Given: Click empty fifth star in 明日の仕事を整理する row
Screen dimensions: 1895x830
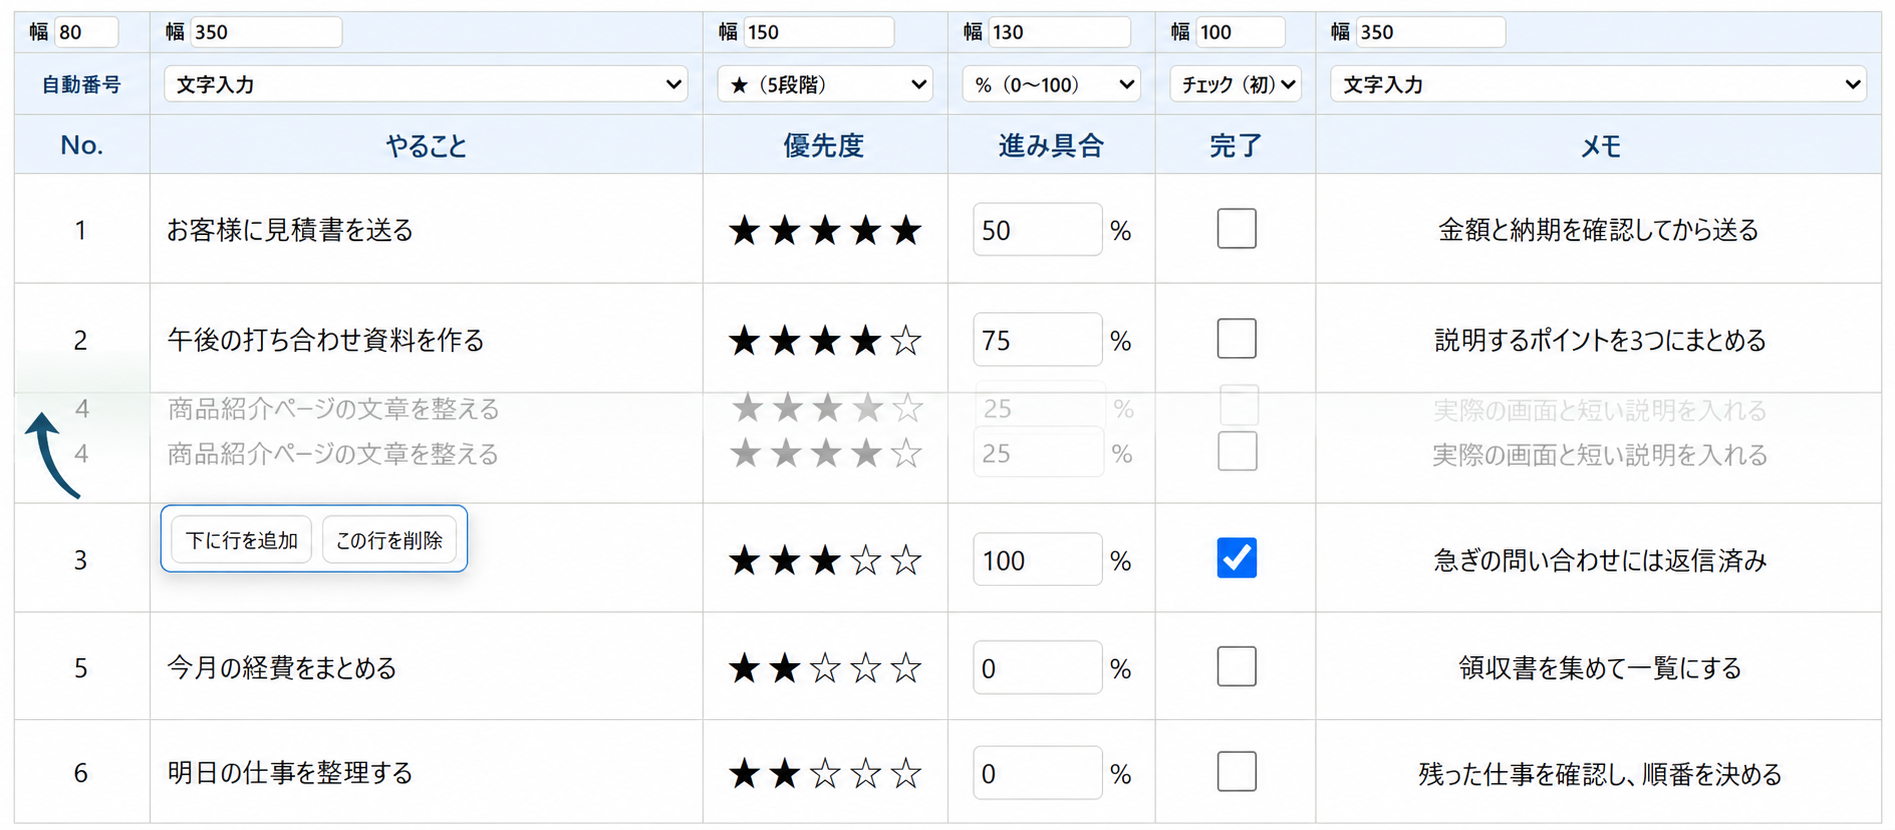Looking at the screenshot, I should point(906,773).
